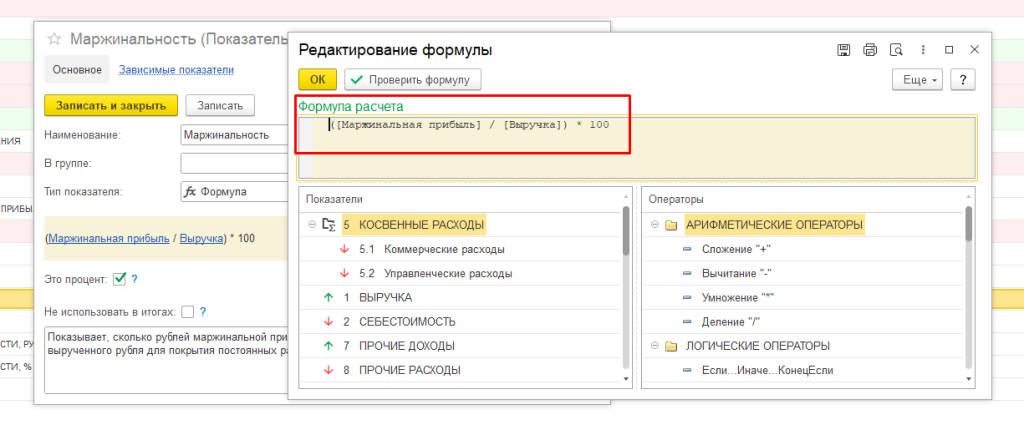Add Маржинальность to favorites with the star
1024x425 pixels.
point(54,39)
